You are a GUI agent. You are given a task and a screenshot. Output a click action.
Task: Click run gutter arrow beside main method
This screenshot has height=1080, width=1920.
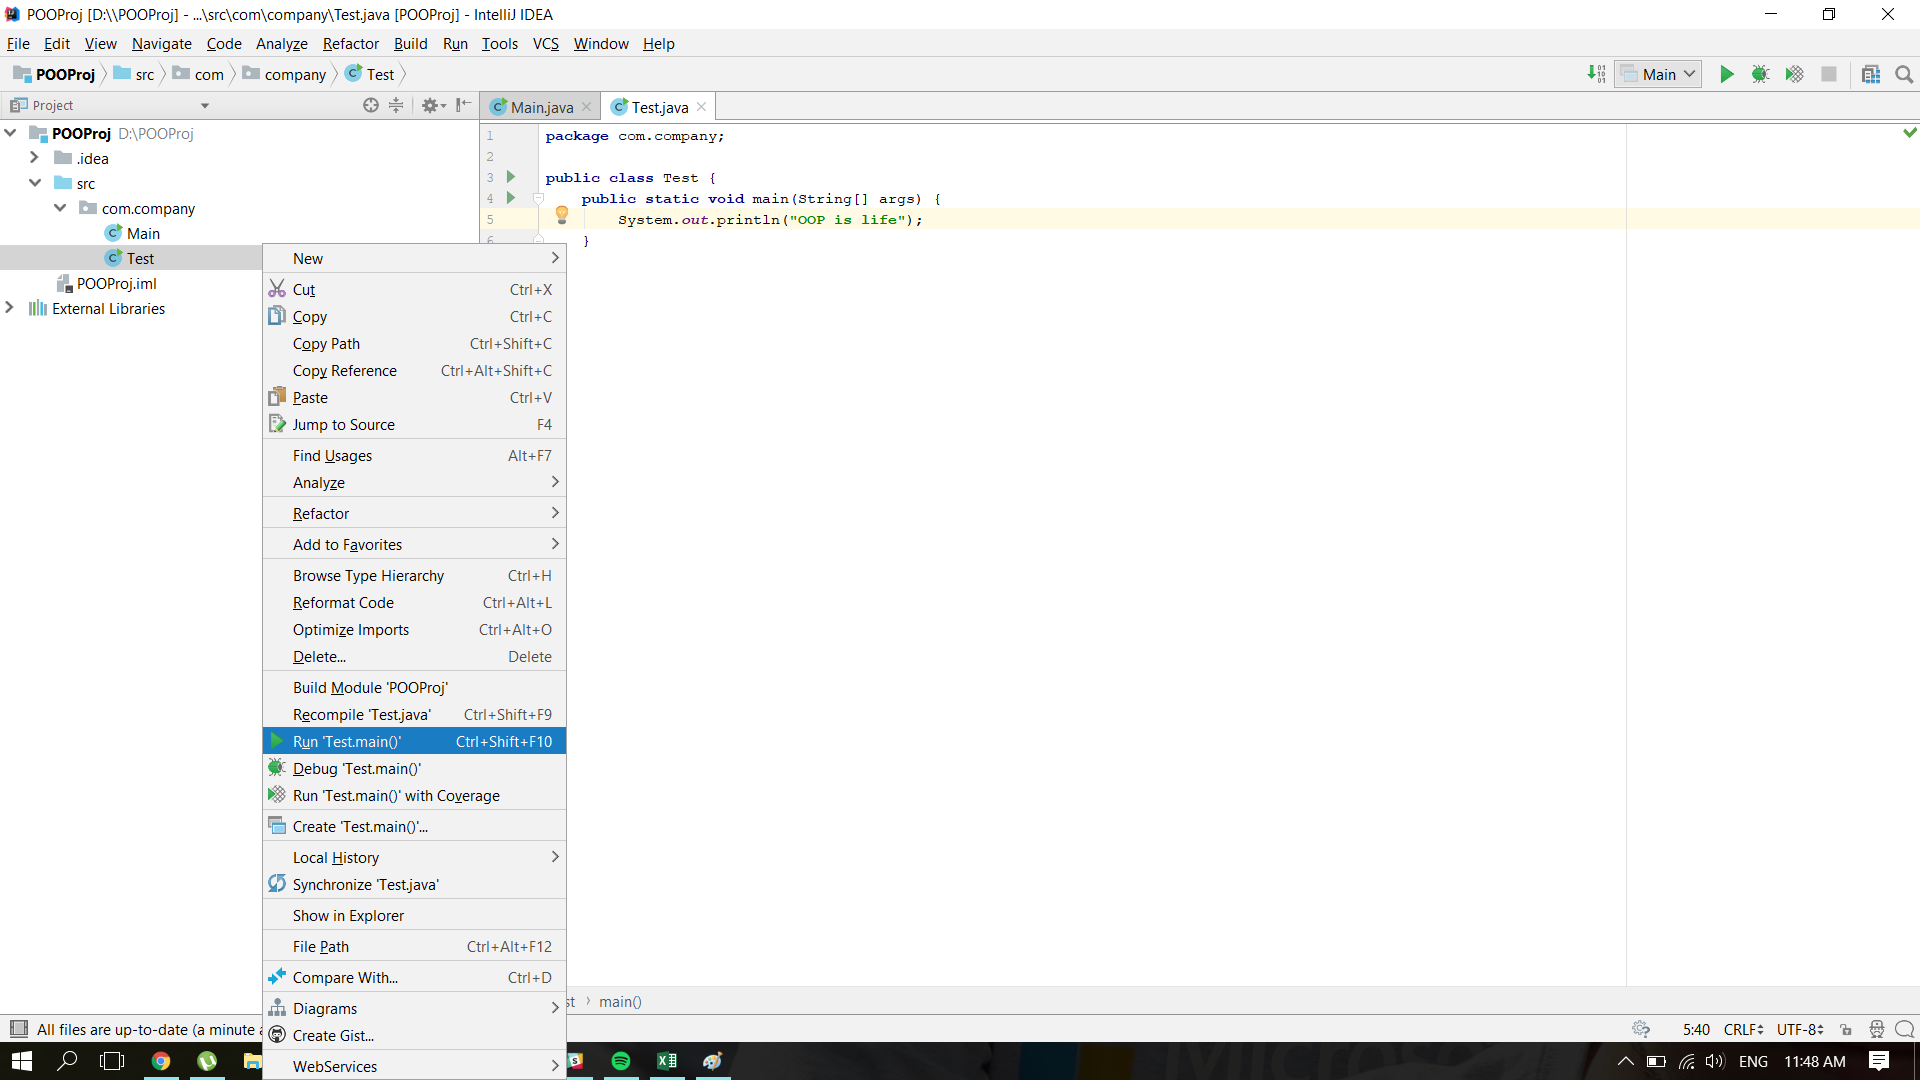[x=511, y=198]
